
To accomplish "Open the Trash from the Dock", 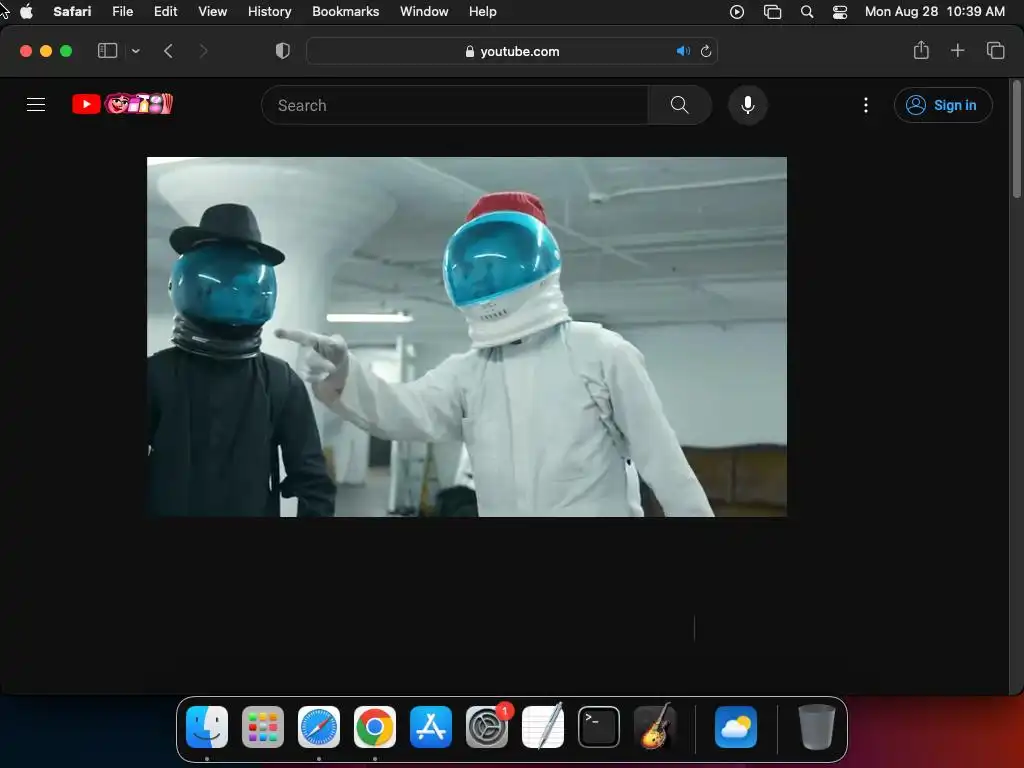I will 816,727.
